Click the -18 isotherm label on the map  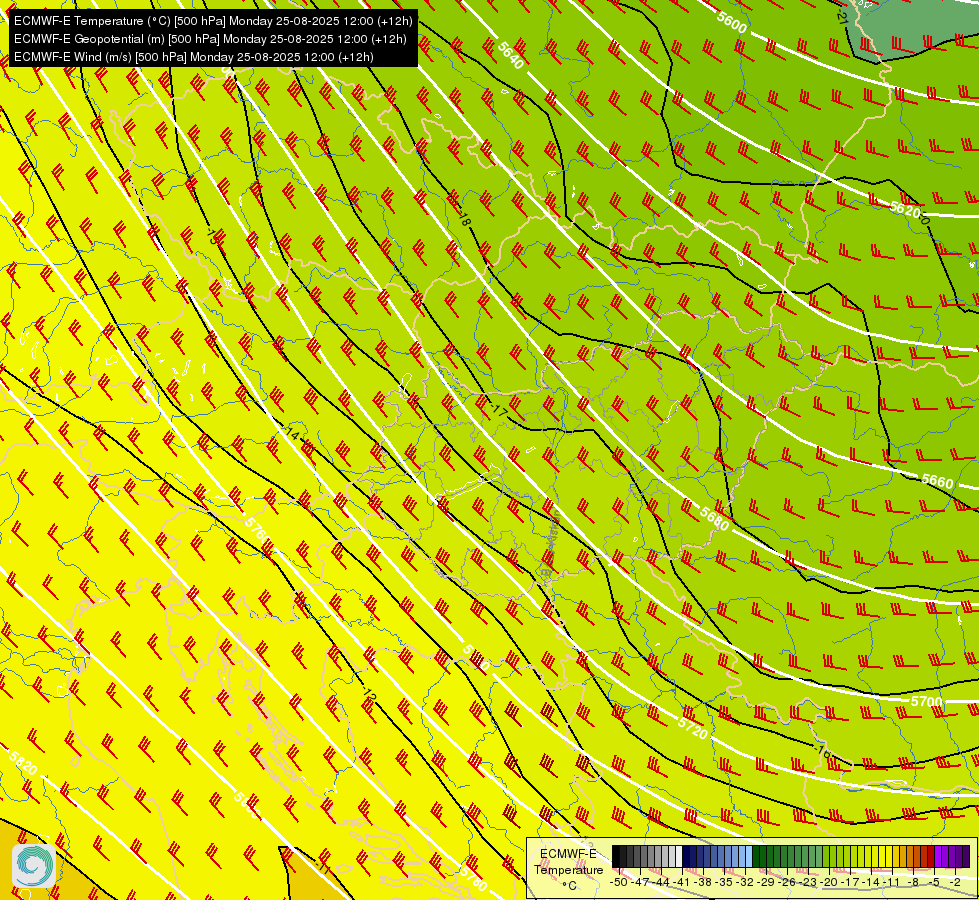(463, 218)
